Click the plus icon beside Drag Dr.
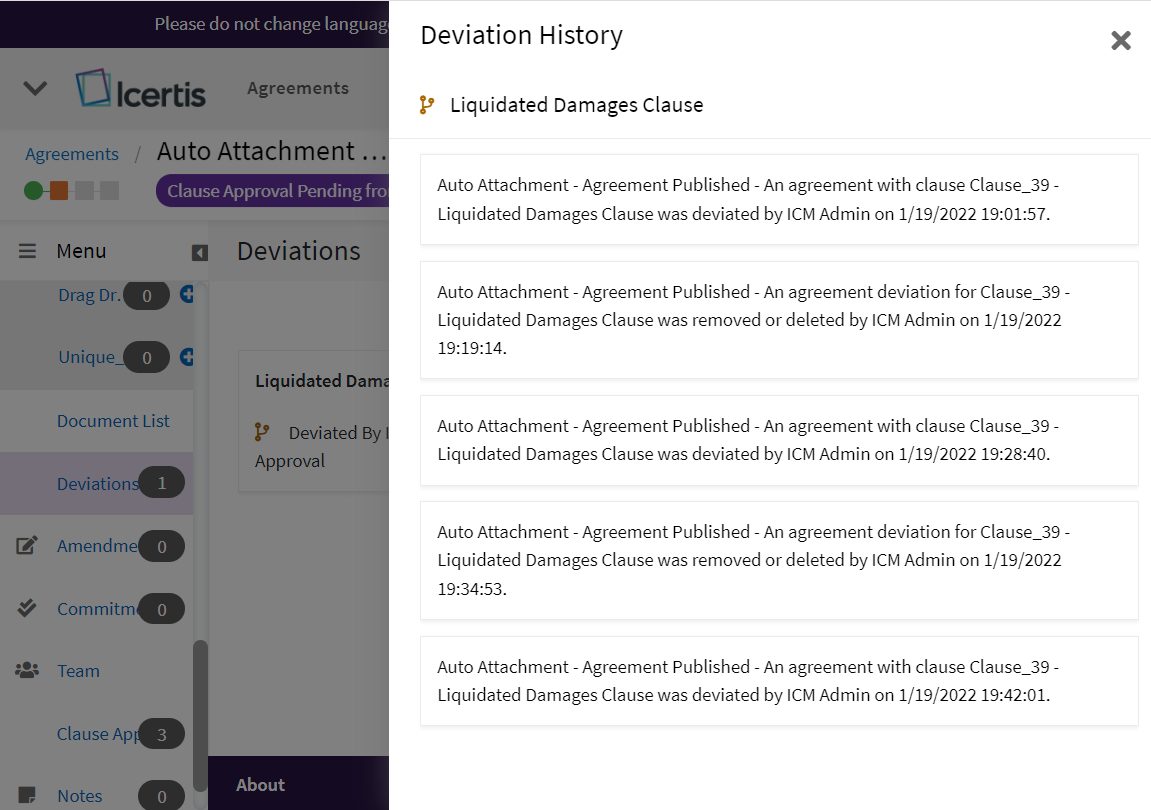This screenshot has width=1151, height=810. tap(186, 295)
